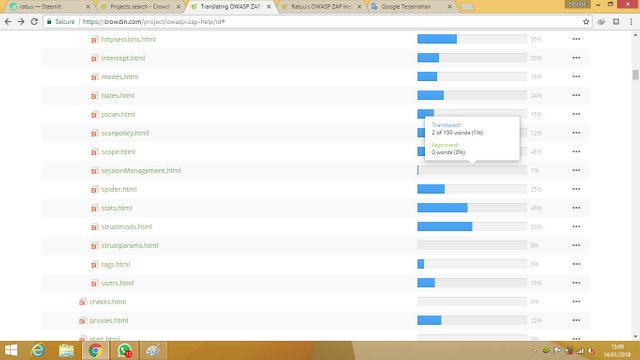This screenshot has width=640, height=360.
Task: Open the scanpolicy.html file link
Action: pyautogui.click(x=125, y=133)
